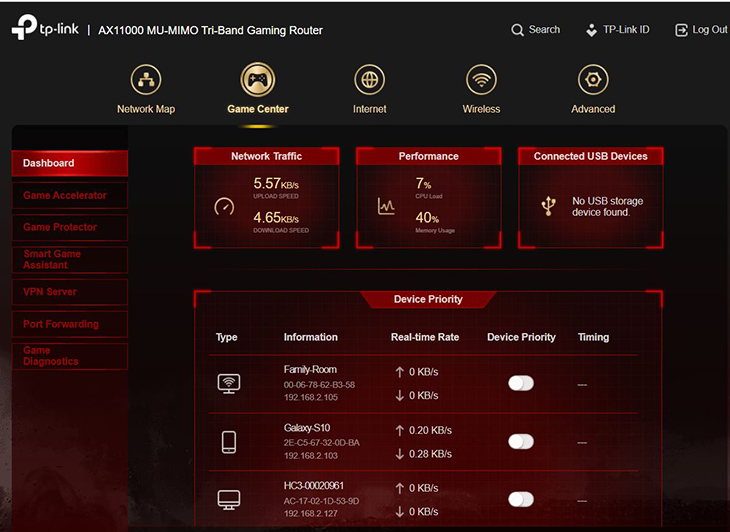Click the 40% Memory Usage value
The width and height of the screenshot is (730, 532).
(427, 217)
